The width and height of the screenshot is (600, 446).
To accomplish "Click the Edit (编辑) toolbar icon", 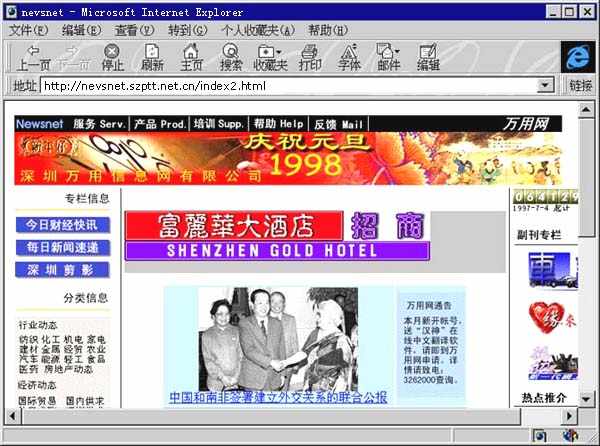I will point(428,57).
